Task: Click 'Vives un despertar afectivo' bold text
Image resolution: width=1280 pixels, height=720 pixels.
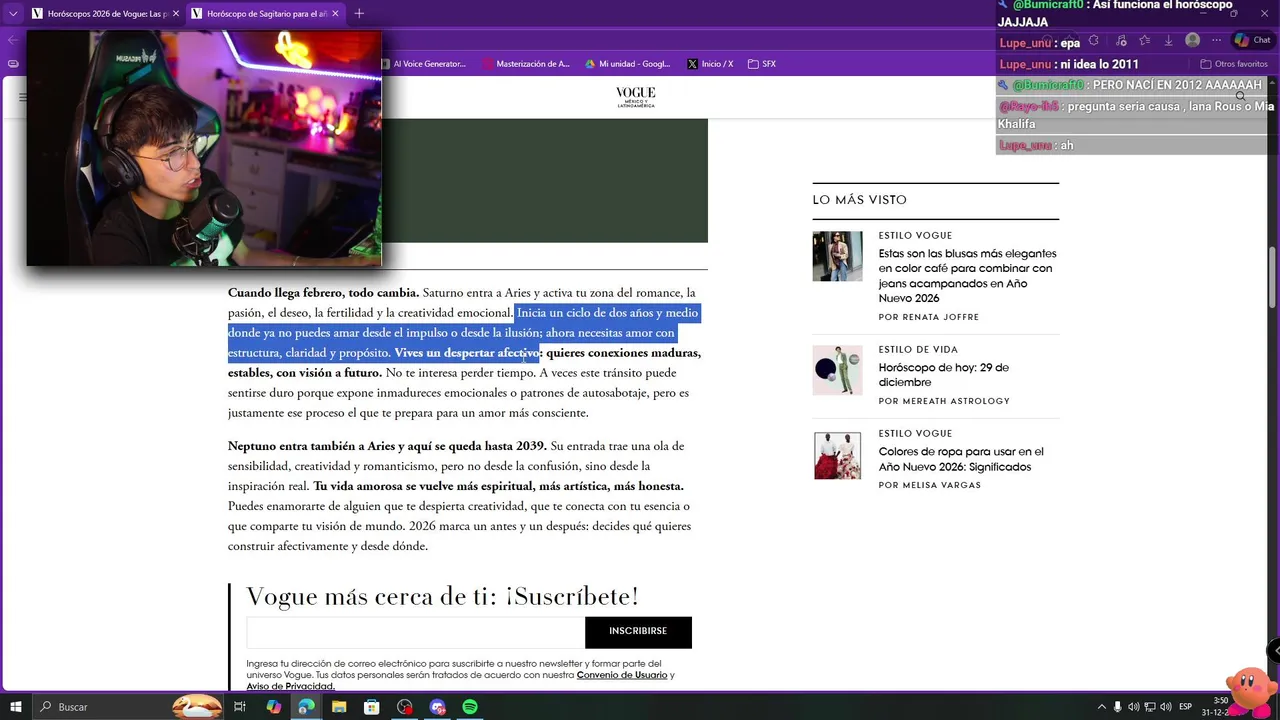Action: (466, 353)
